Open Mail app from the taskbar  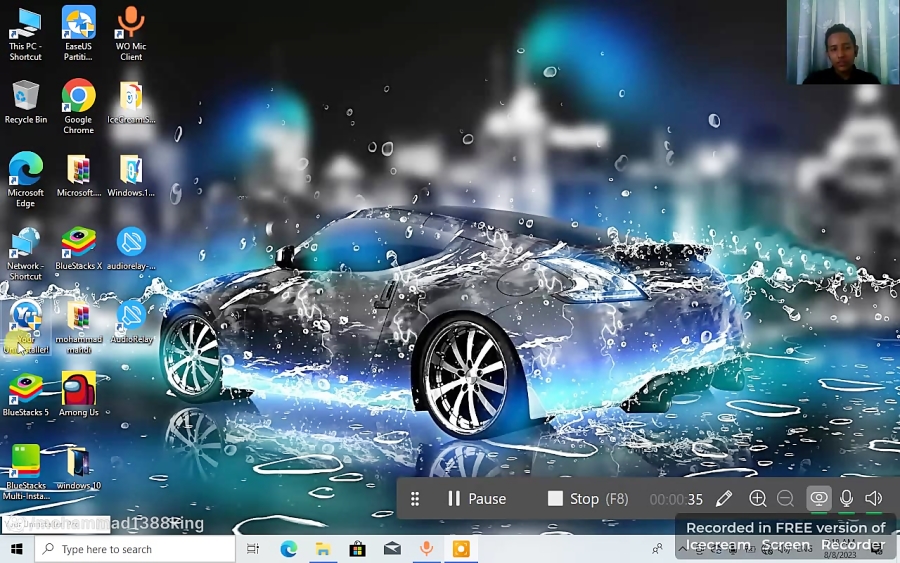(392, 549)
